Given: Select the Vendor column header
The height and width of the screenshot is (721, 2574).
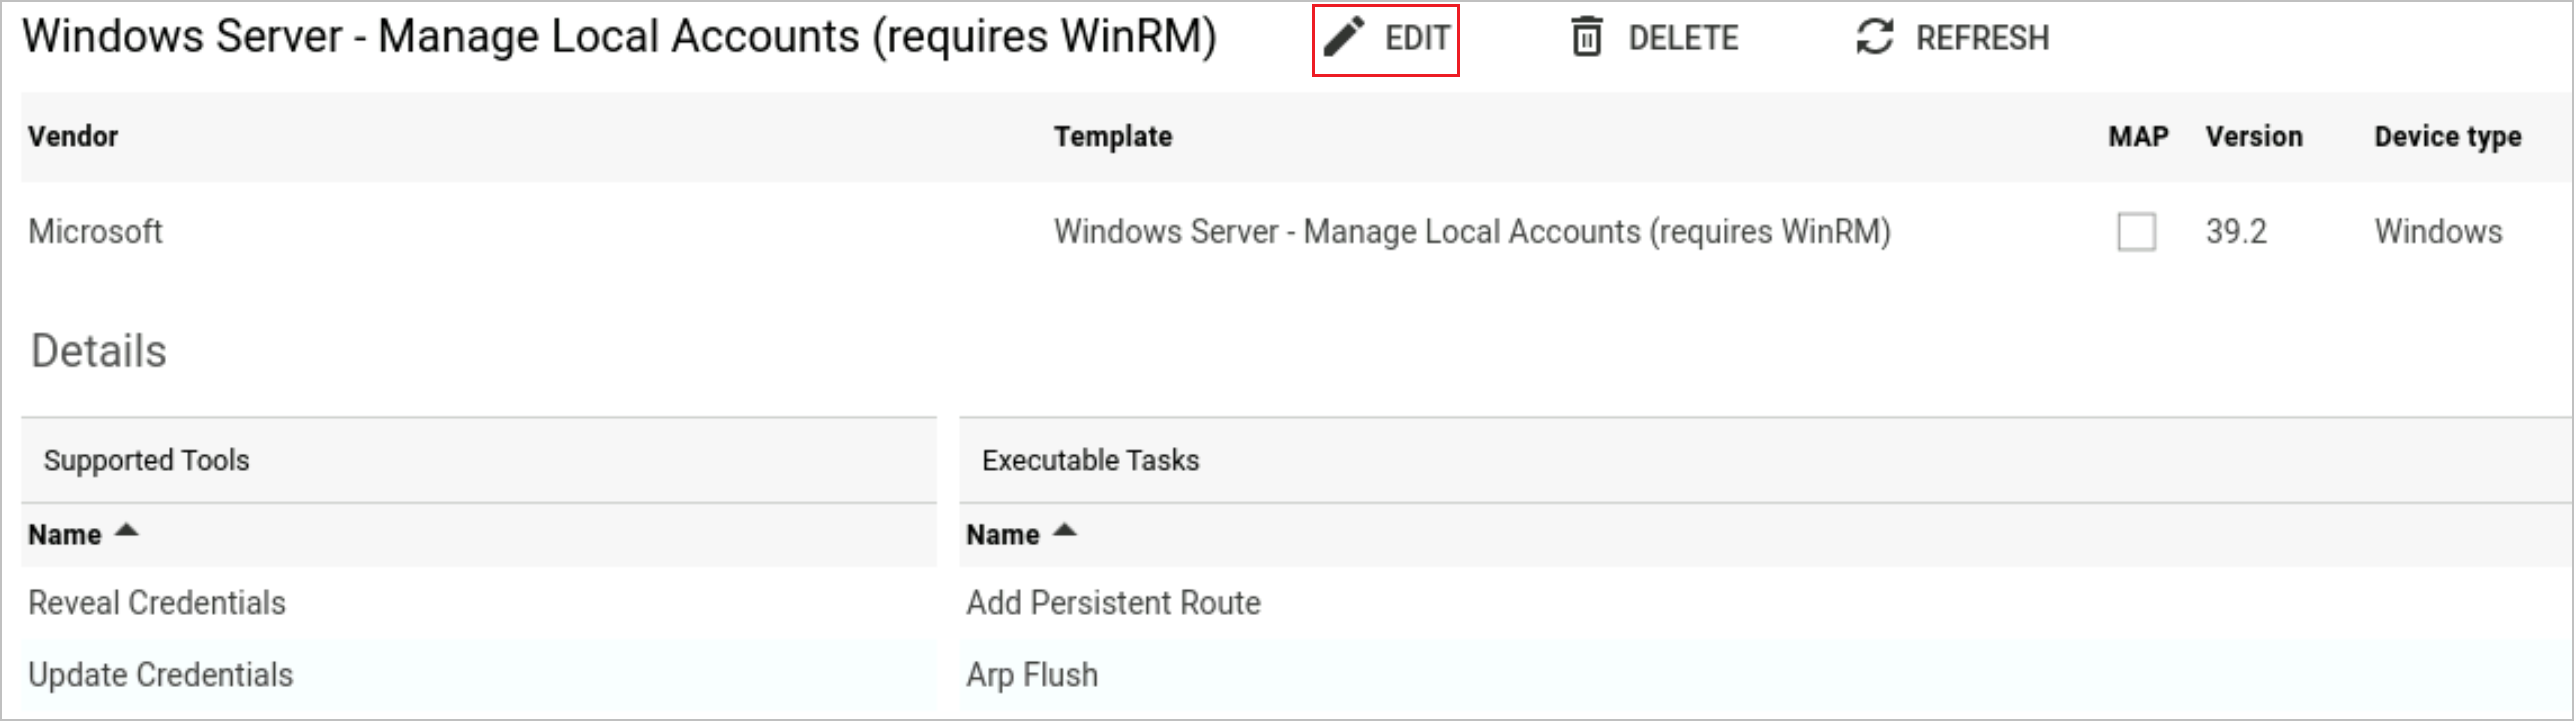Looking at the screenshot, I should click(x=73, y=137).
